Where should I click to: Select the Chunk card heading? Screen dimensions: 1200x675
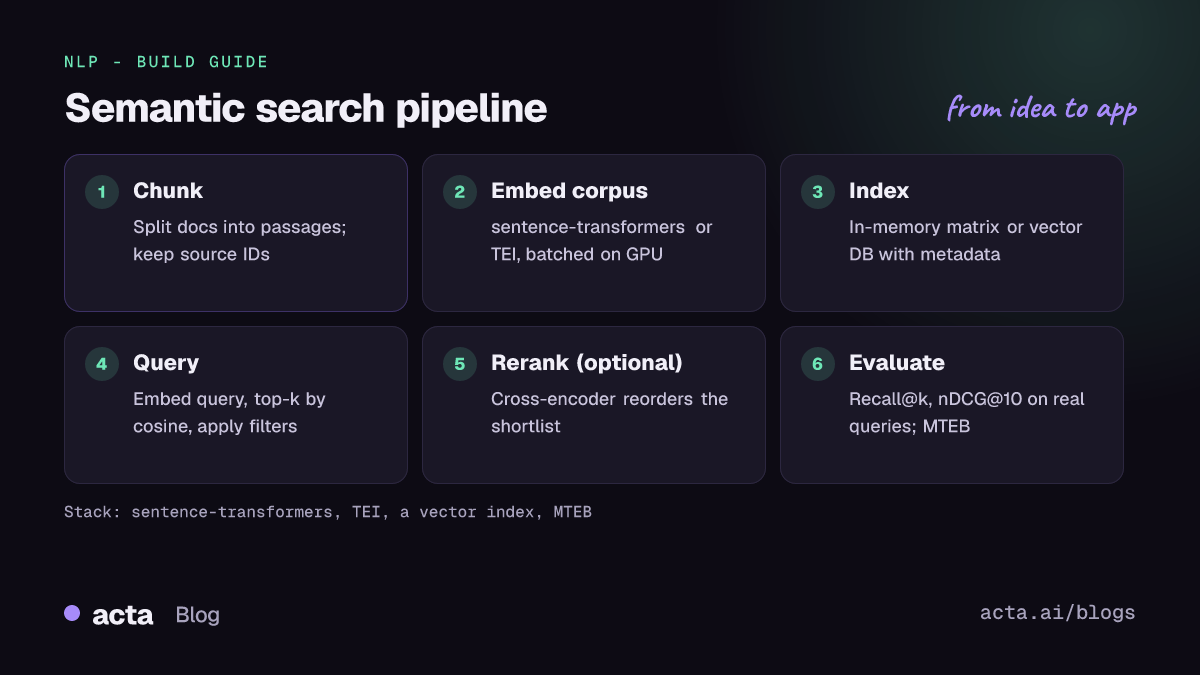click(168, 191)
